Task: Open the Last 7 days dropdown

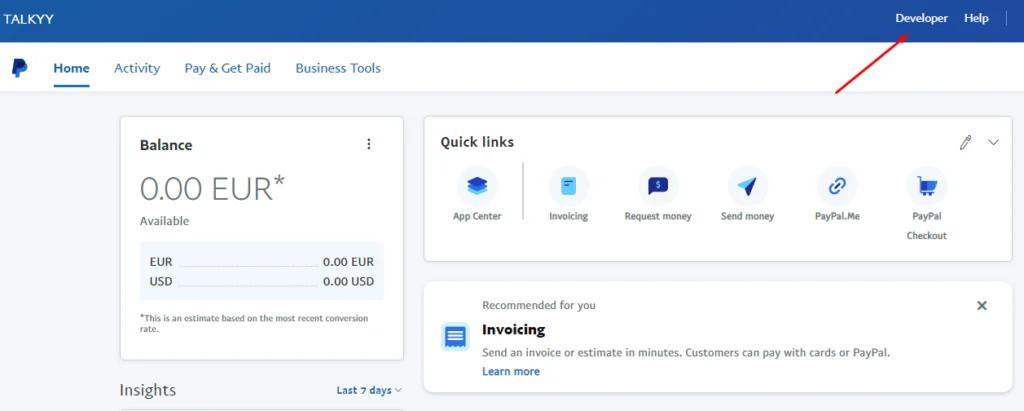Action: [369, 390]
